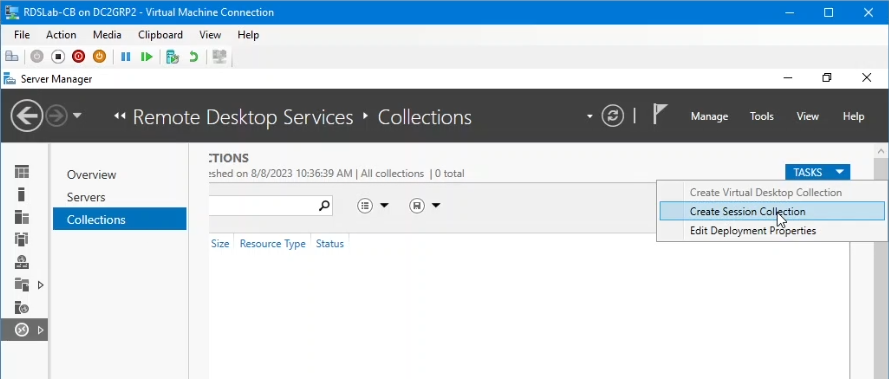Open the dropdown arrow left of refresh
This screenshot has width=889, height=379.
(x=590, y=116)
